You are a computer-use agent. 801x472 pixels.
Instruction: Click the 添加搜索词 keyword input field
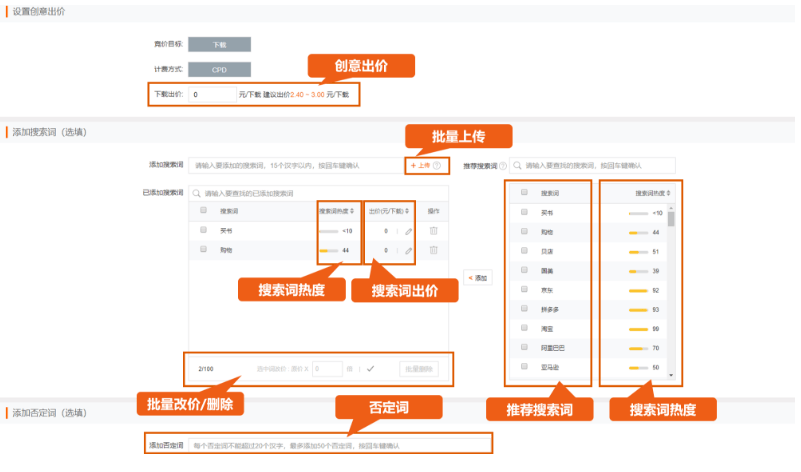coord(296,166)
